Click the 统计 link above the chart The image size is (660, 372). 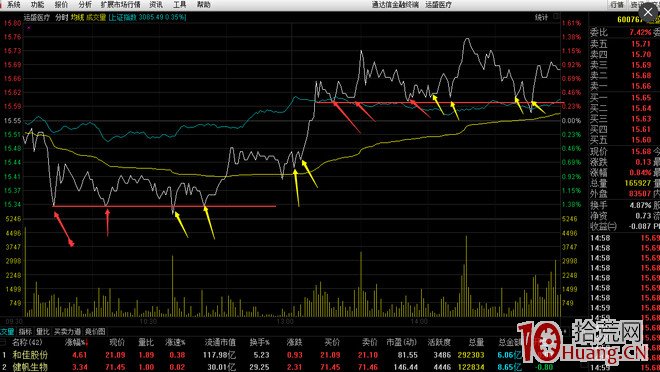point(542,17)
